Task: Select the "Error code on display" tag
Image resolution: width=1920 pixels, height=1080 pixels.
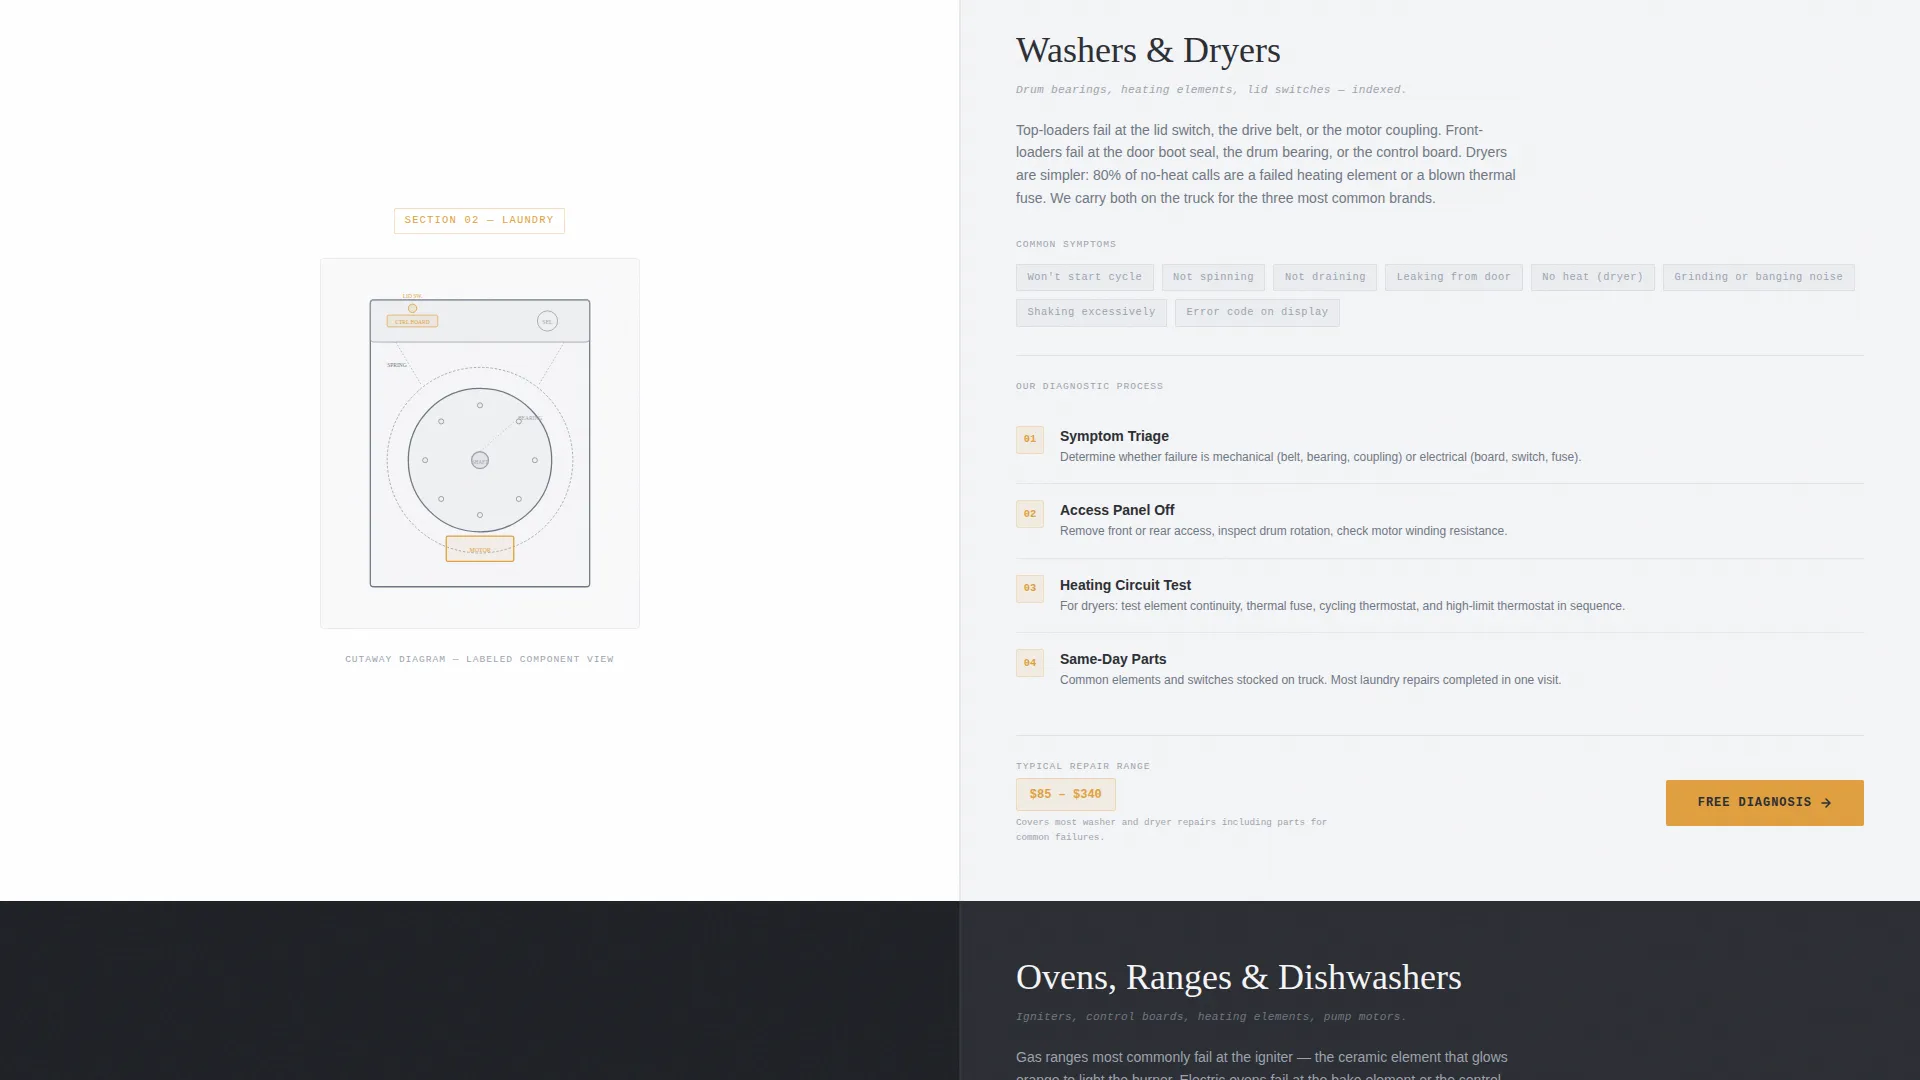Action: (1257, 312)
